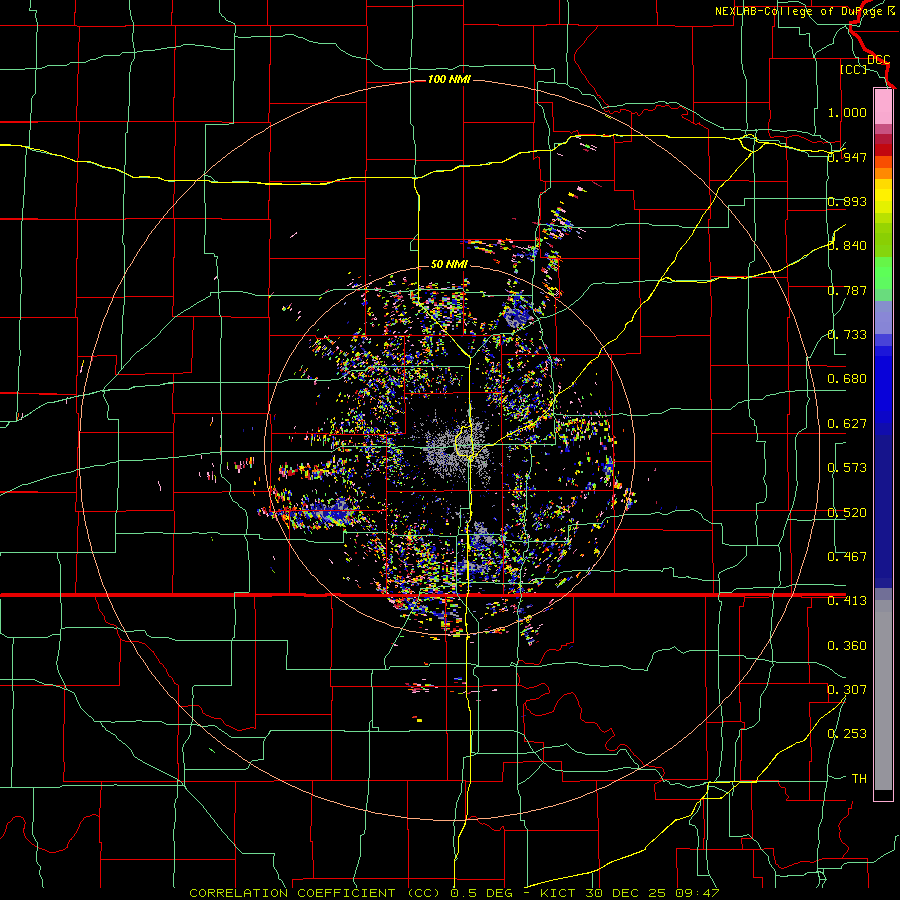Click the 0.520 color scale value

[847, 513]
